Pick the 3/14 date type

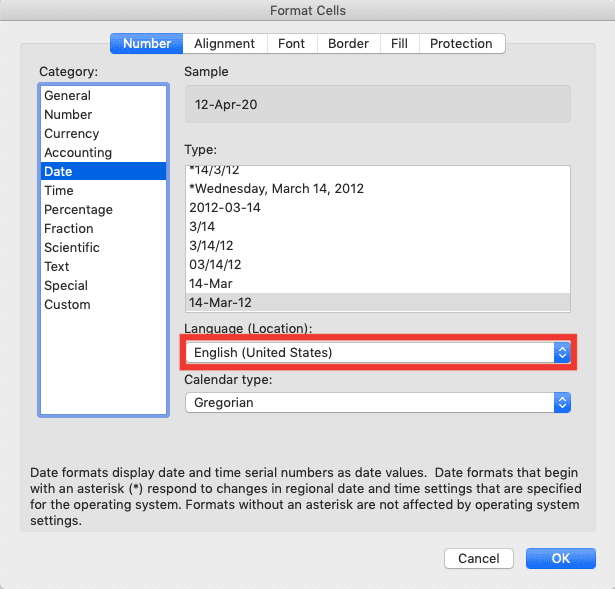(378, 227)
